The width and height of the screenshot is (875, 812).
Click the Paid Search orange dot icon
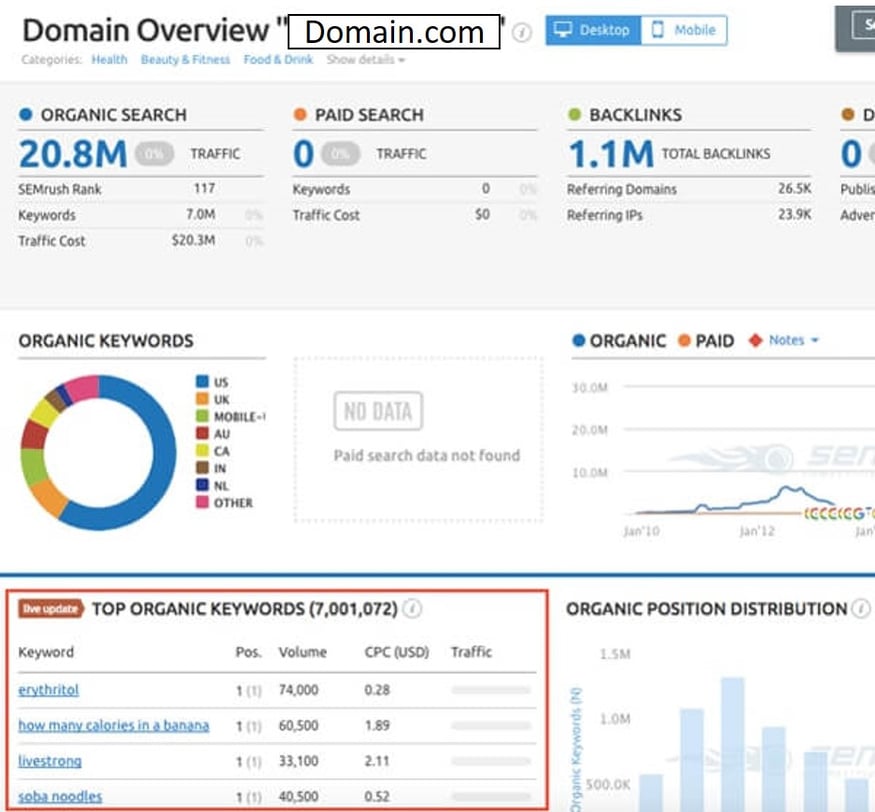pos(300,114)
